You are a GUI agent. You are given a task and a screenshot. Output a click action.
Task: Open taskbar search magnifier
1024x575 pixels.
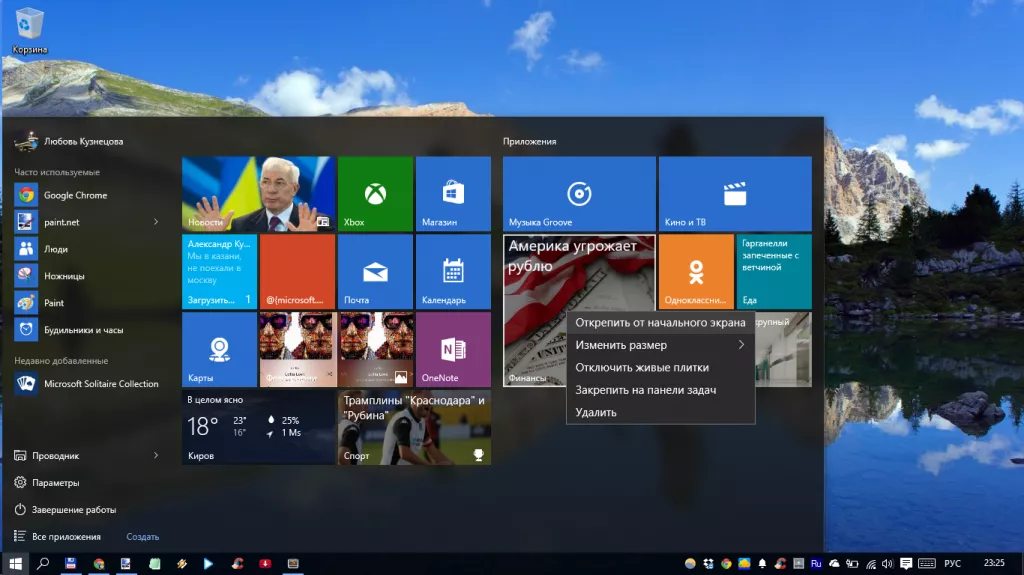click(43, 563)
